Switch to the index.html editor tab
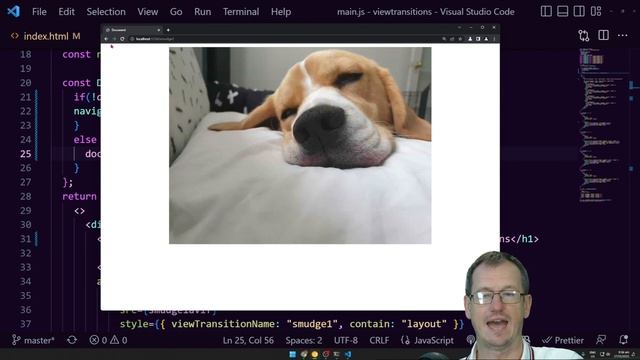Screen dimensions: 640x360 click(x=46, y=36)
